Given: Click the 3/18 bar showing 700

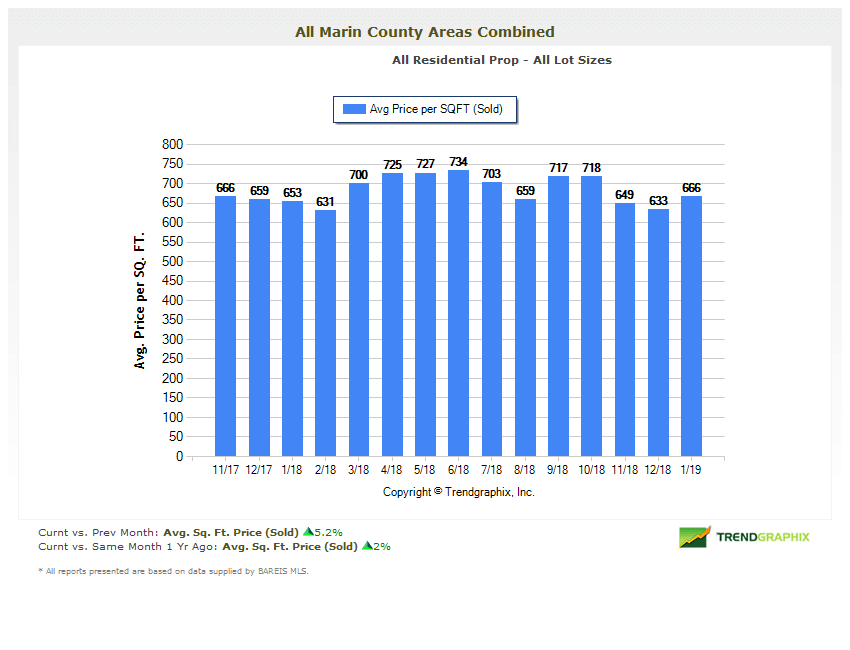Looking at the screenshot, I should click(x=359, y=319).
